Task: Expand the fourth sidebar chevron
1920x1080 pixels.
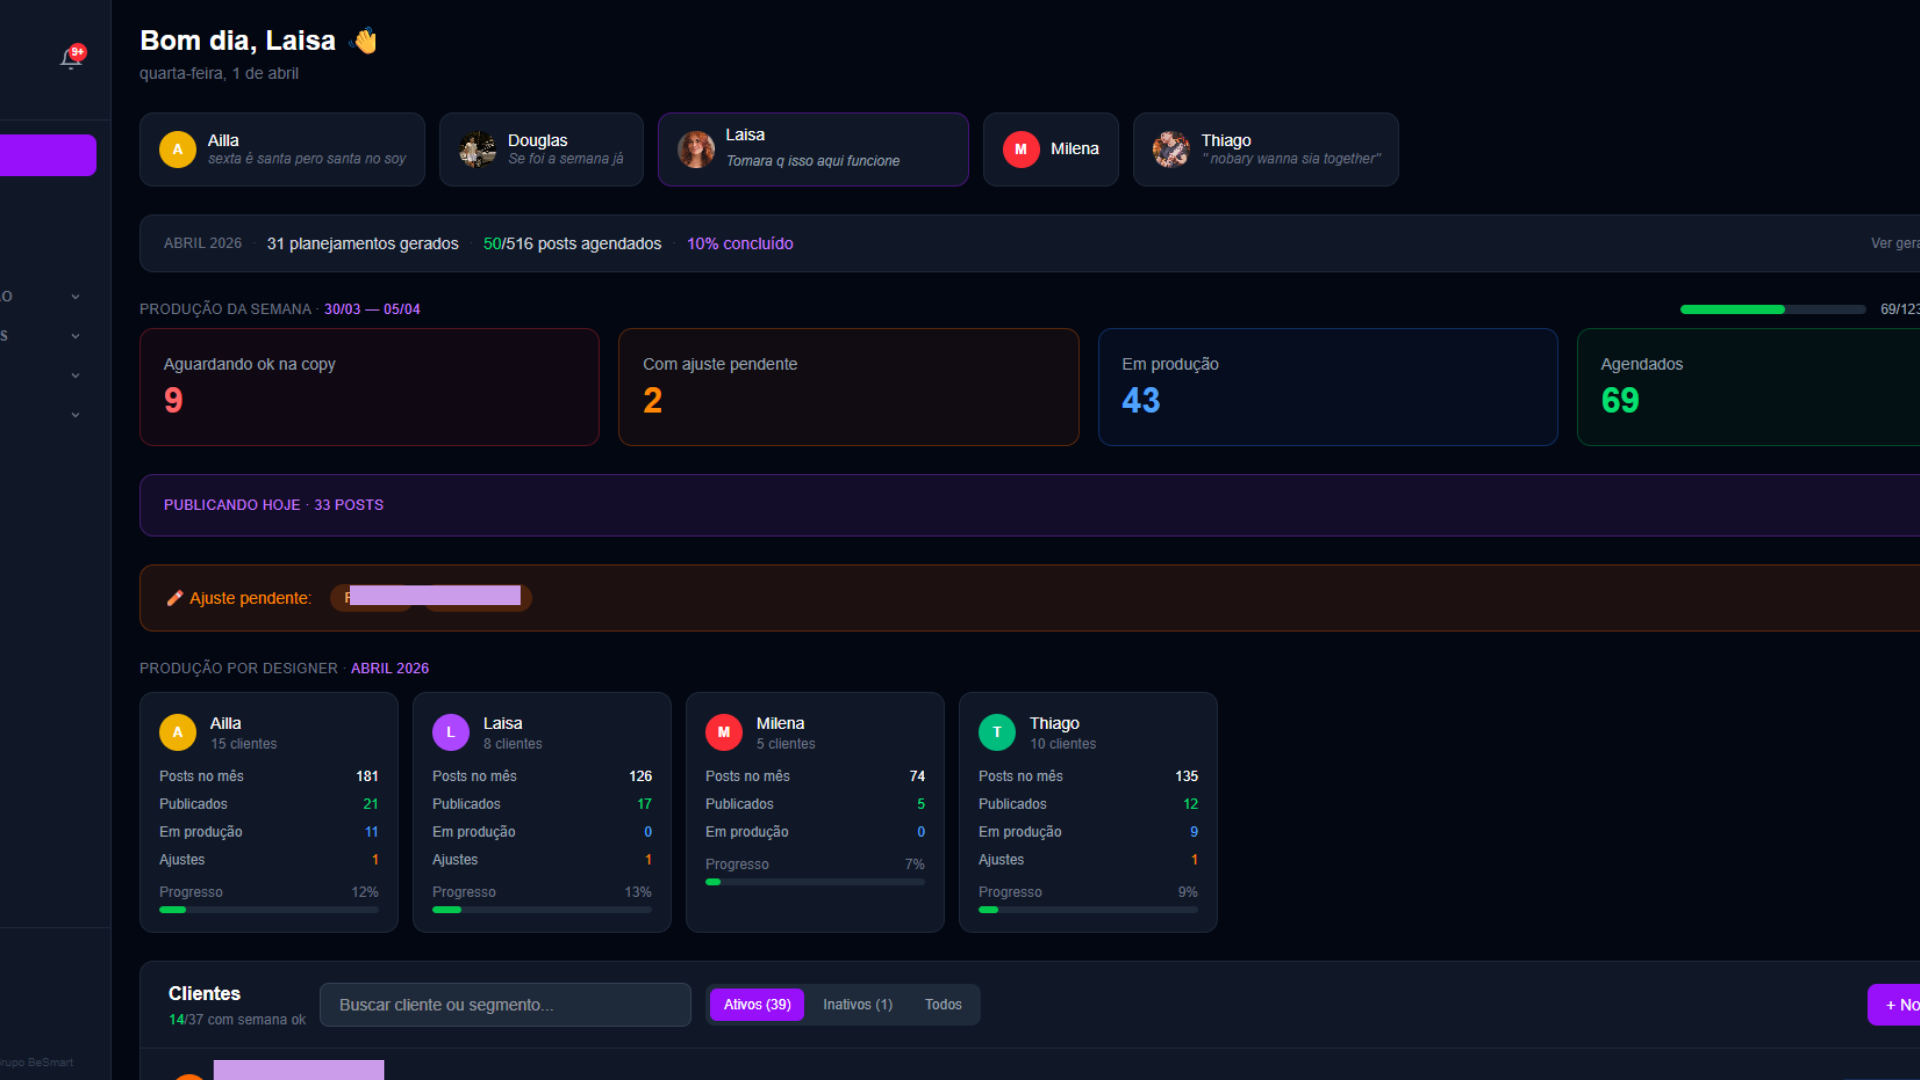Action: [x=75, y=415]
